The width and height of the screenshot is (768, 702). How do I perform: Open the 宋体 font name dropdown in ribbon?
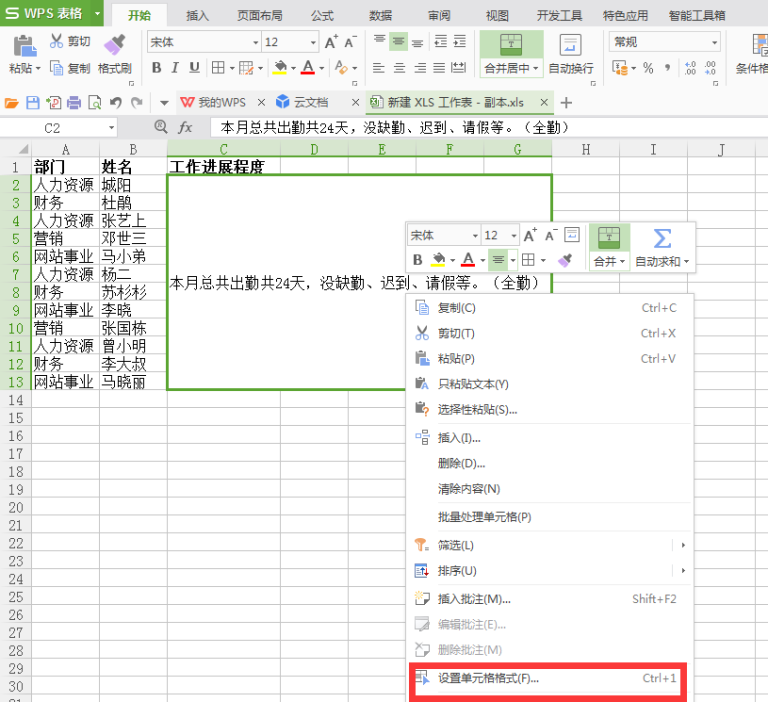click(x=255, y=43)
